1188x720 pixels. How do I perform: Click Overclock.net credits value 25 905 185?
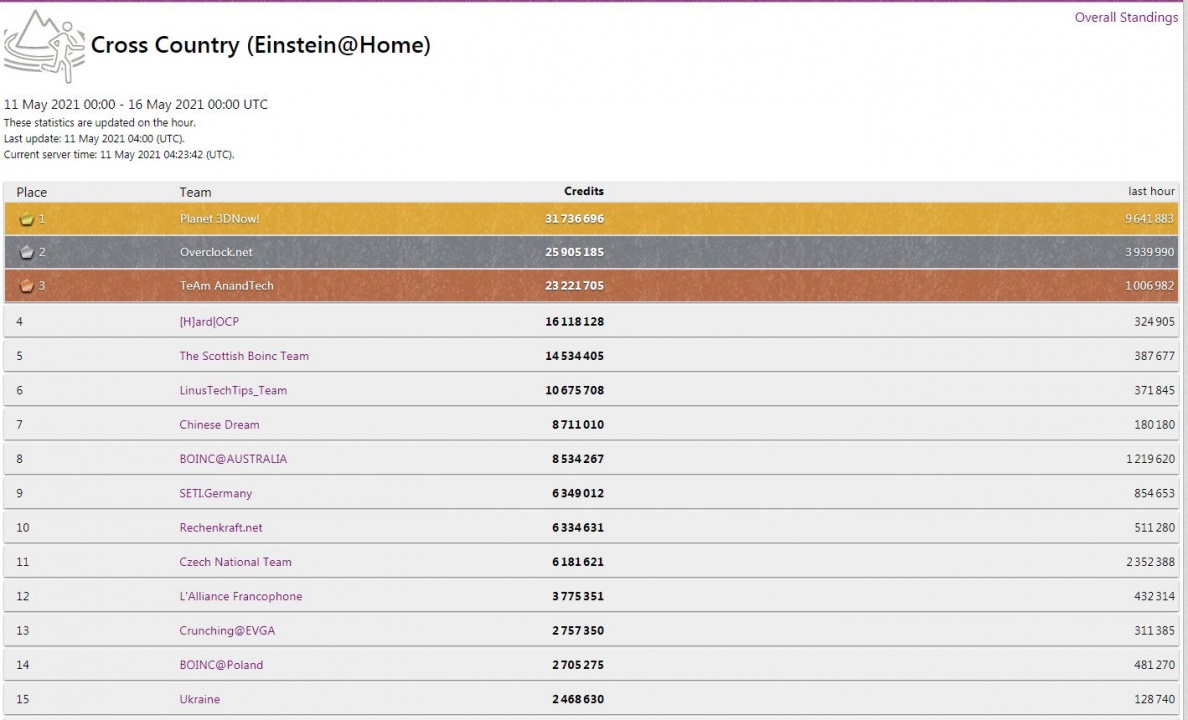pos(574,252)
